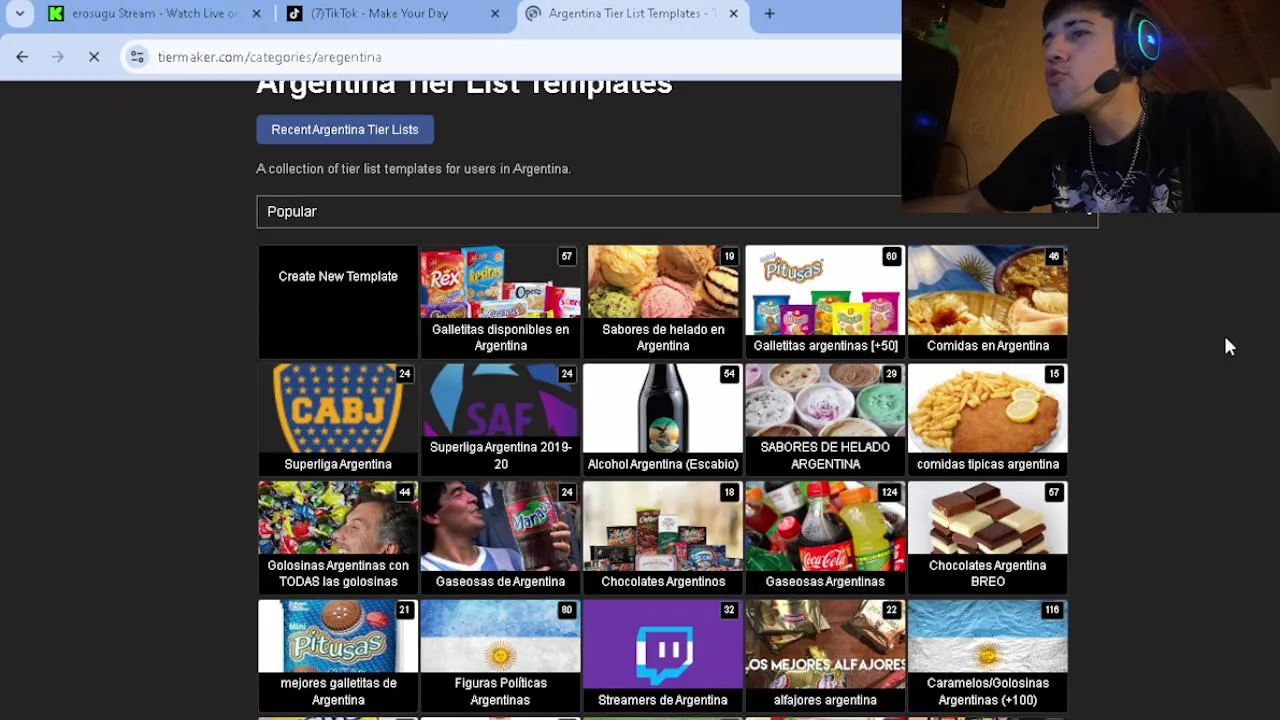Click the Galletitas disponibles en Argentina caption

click(500, 338)
